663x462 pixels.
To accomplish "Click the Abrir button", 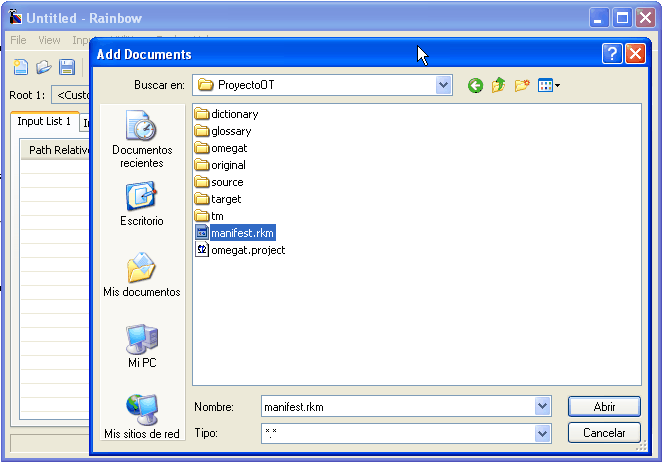I will (x=604, y=407).
